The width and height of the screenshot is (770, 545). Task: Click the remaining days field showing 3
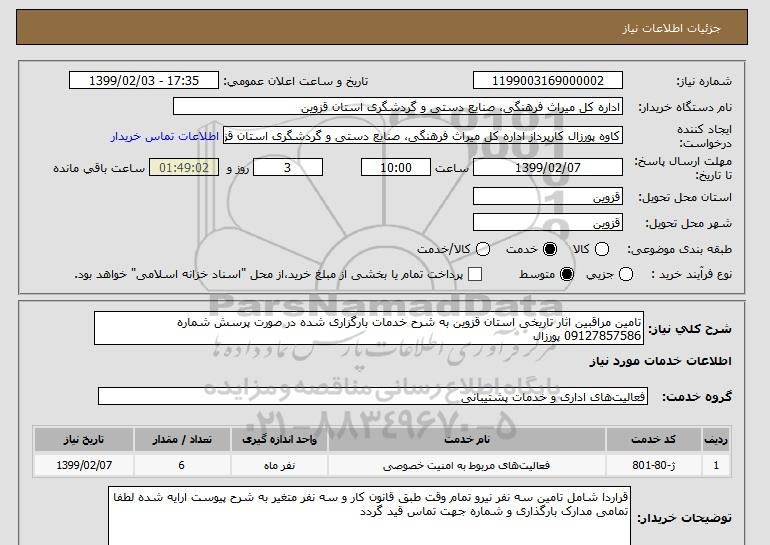coord(288,167)
